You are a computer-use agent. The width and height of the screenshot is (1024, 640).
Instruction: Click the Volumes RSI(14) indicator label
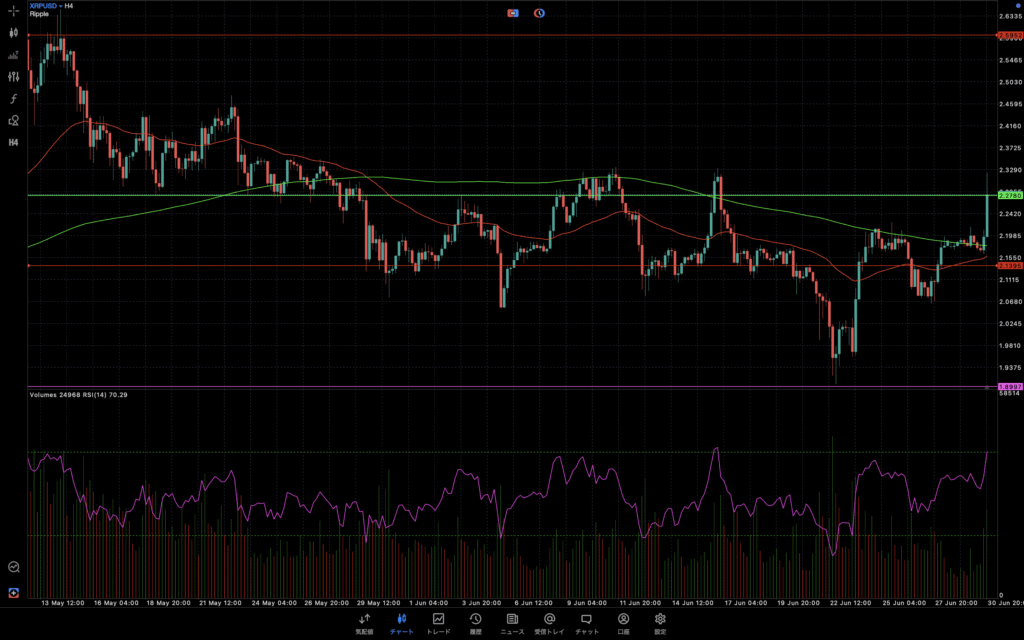[78, 395]
